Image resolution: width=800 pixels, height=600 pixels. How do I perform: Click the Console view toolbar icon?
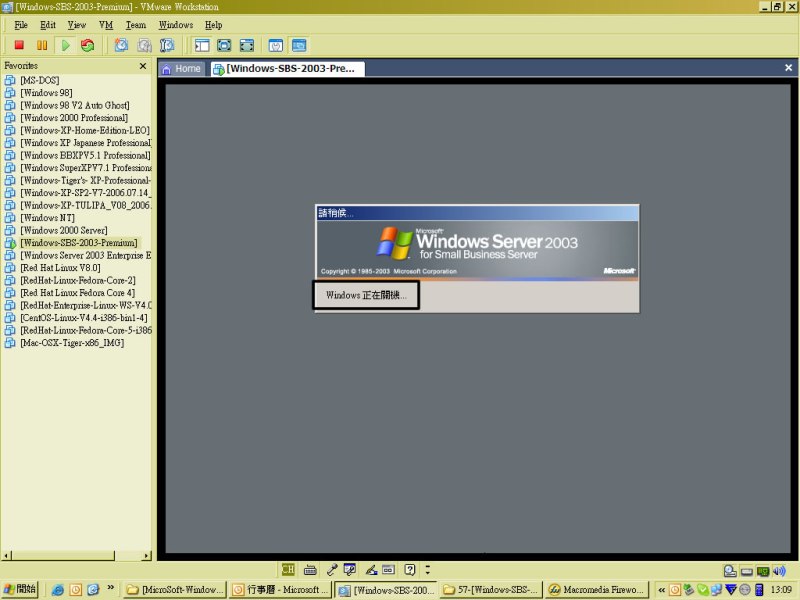pos(299,45)
